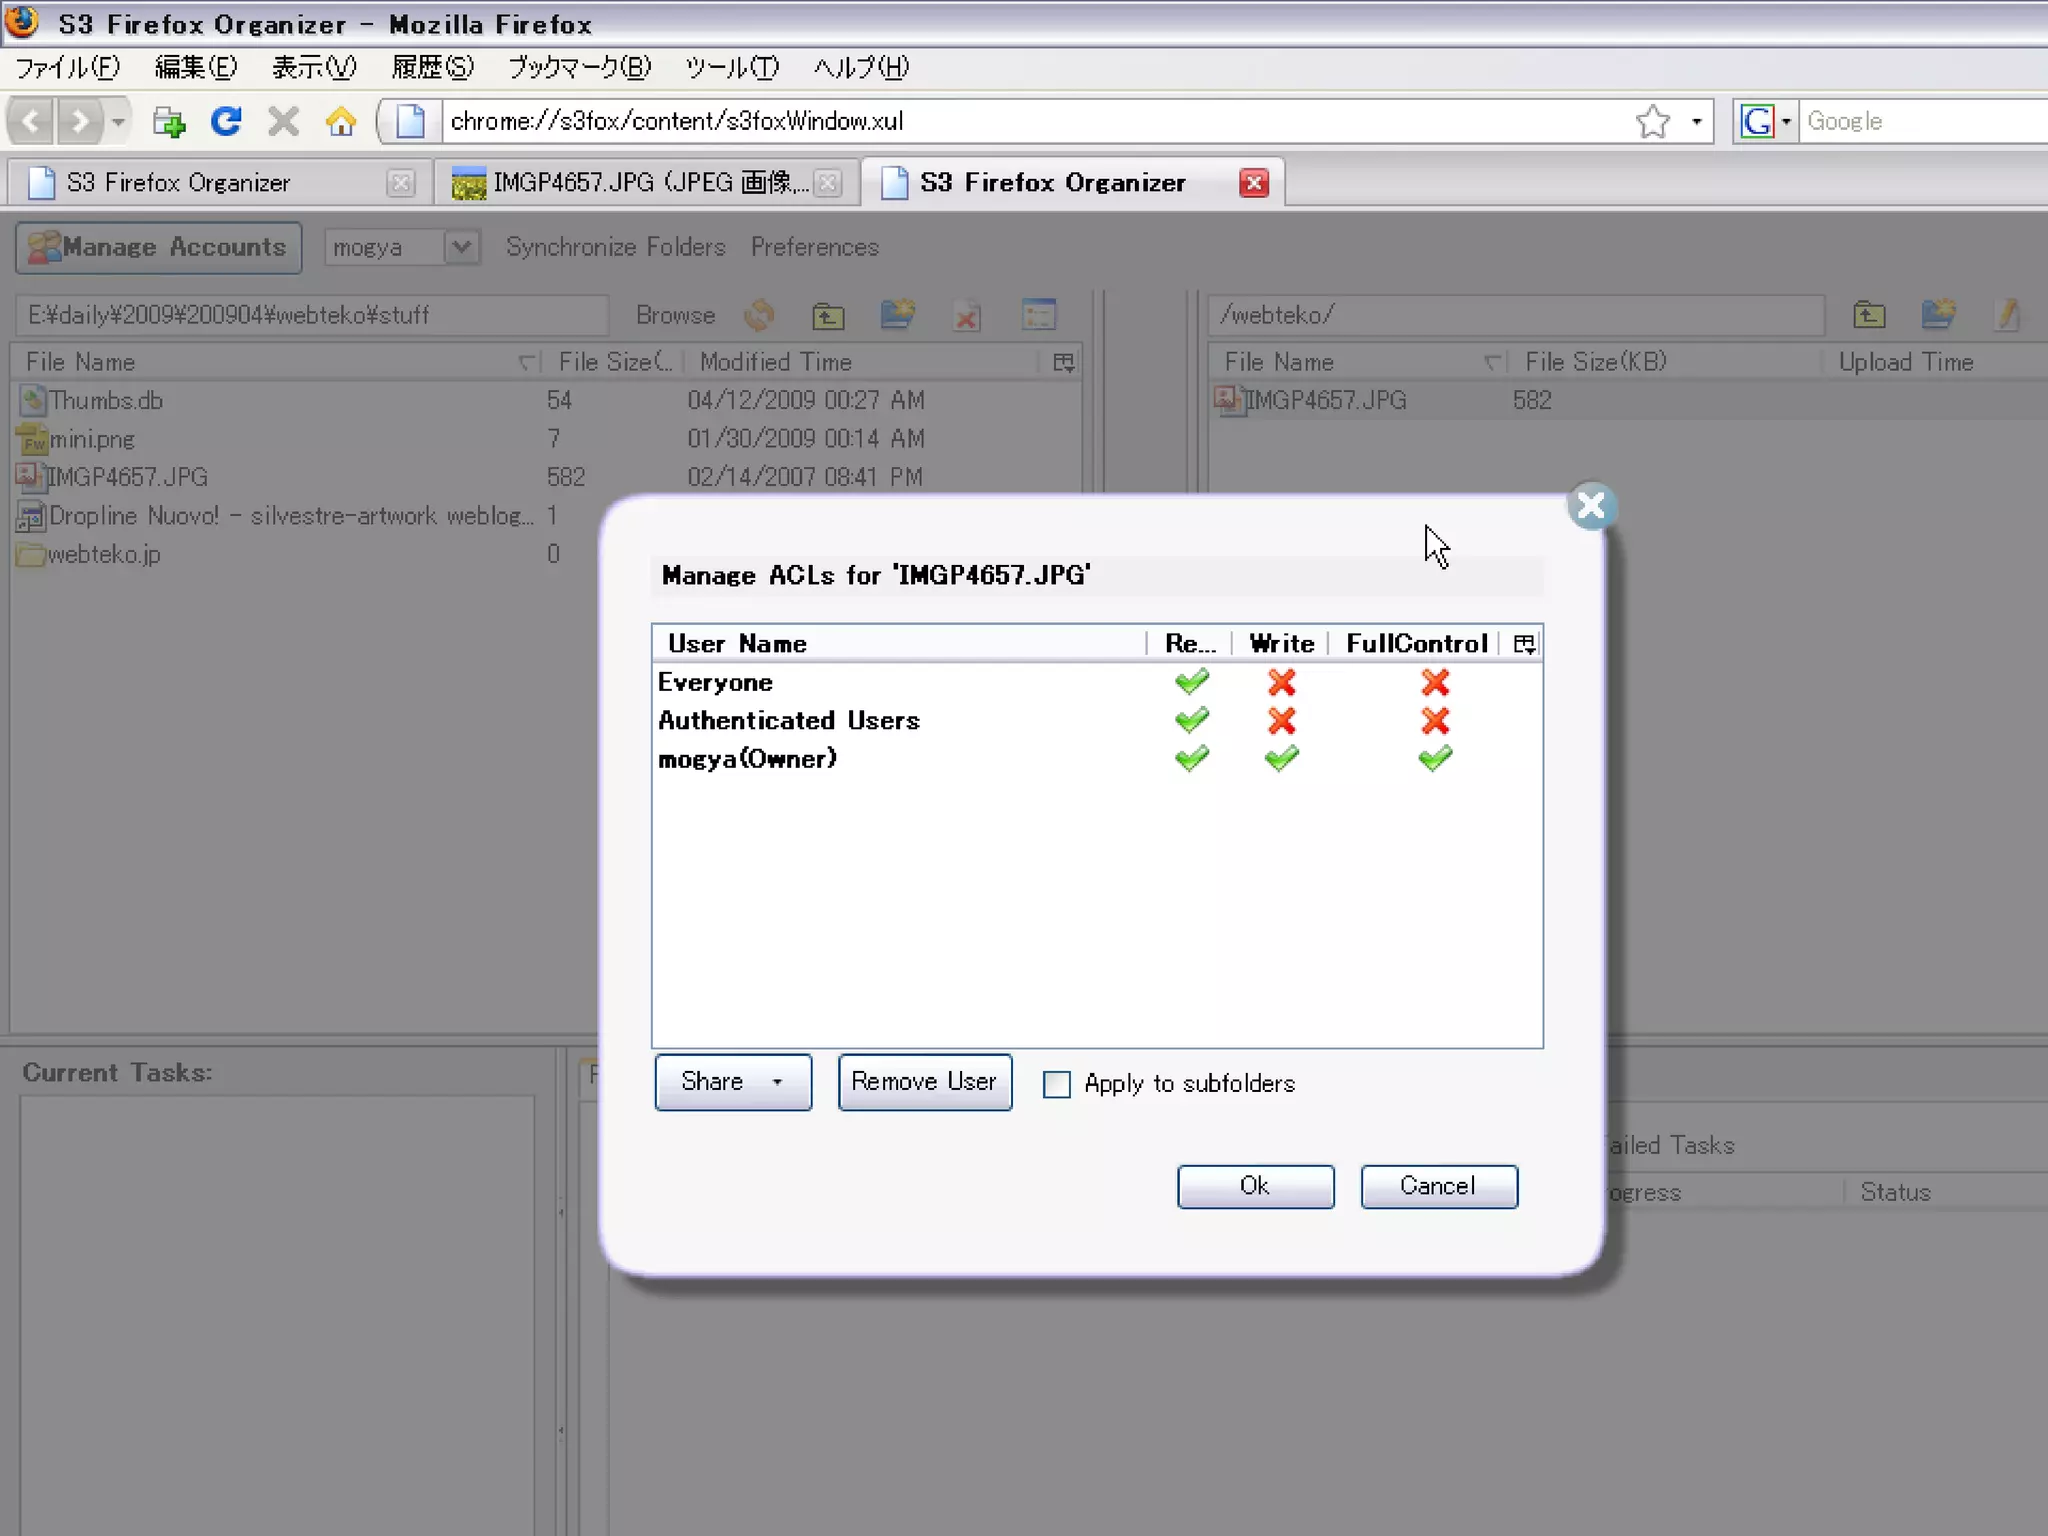
Task: Select the Authenticated Users row
Action: (x=1097, y=720)
